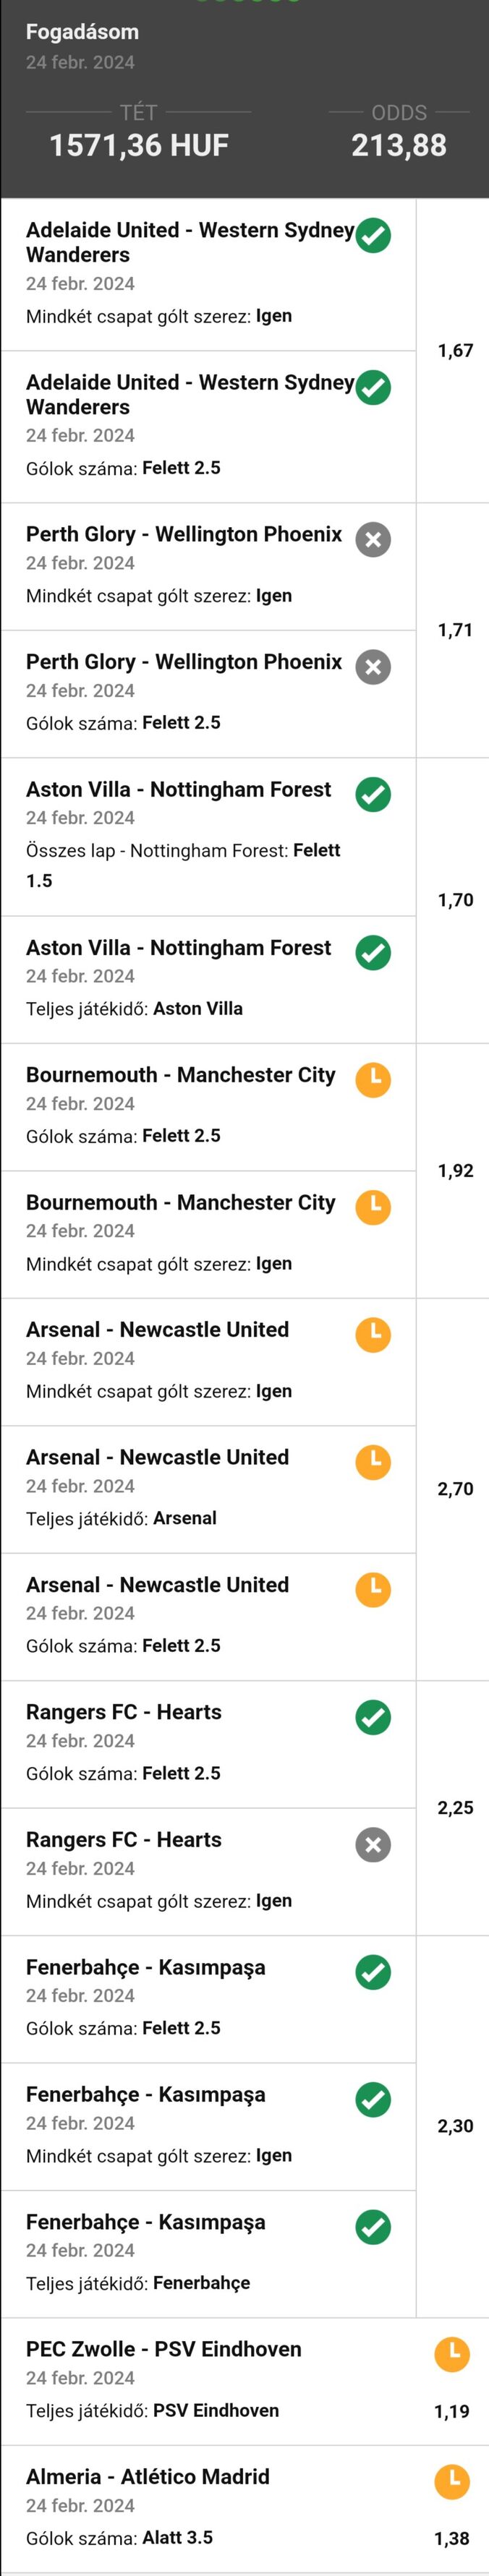This screenshot has width=489, height=2576.
Task: Click the orange clock on Arsenal's 'Gólok száma' bet
Action: click(373, 1589)
